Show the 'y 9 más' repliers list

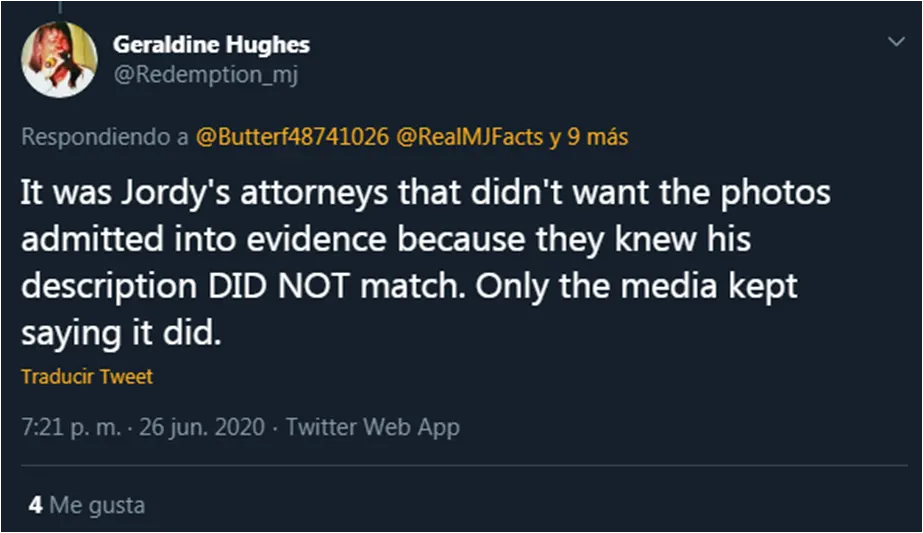pyautogui.click(x=588, y=137)
